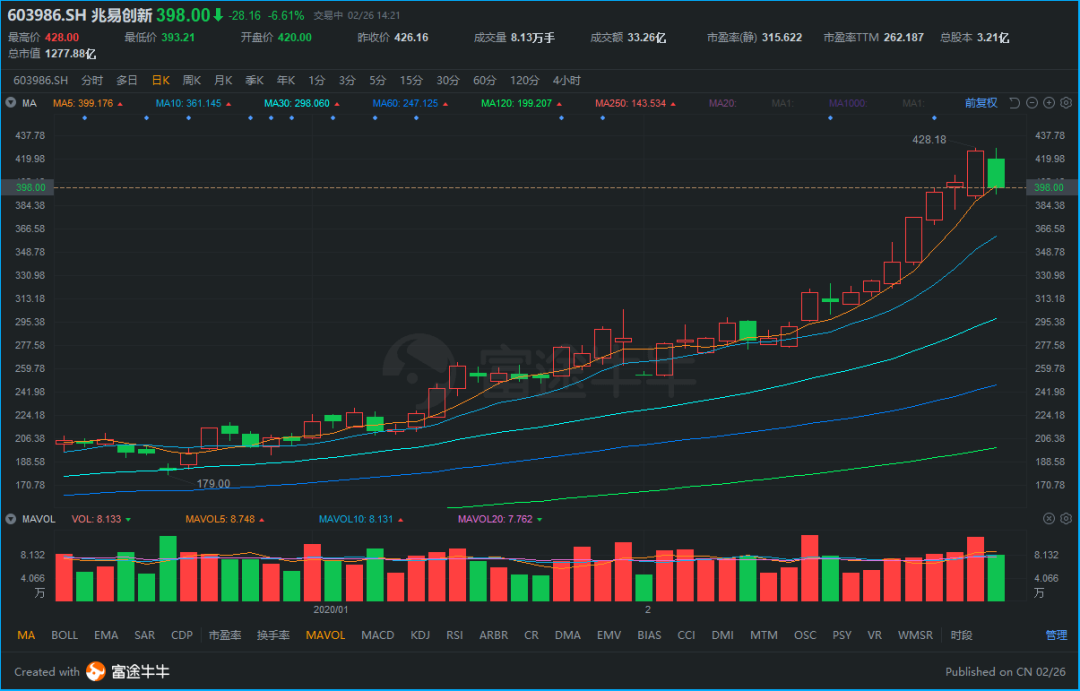Select the KDJ indicator
Screen dimensions: 1080x691
pyautogui.click(x=420, y=634)
